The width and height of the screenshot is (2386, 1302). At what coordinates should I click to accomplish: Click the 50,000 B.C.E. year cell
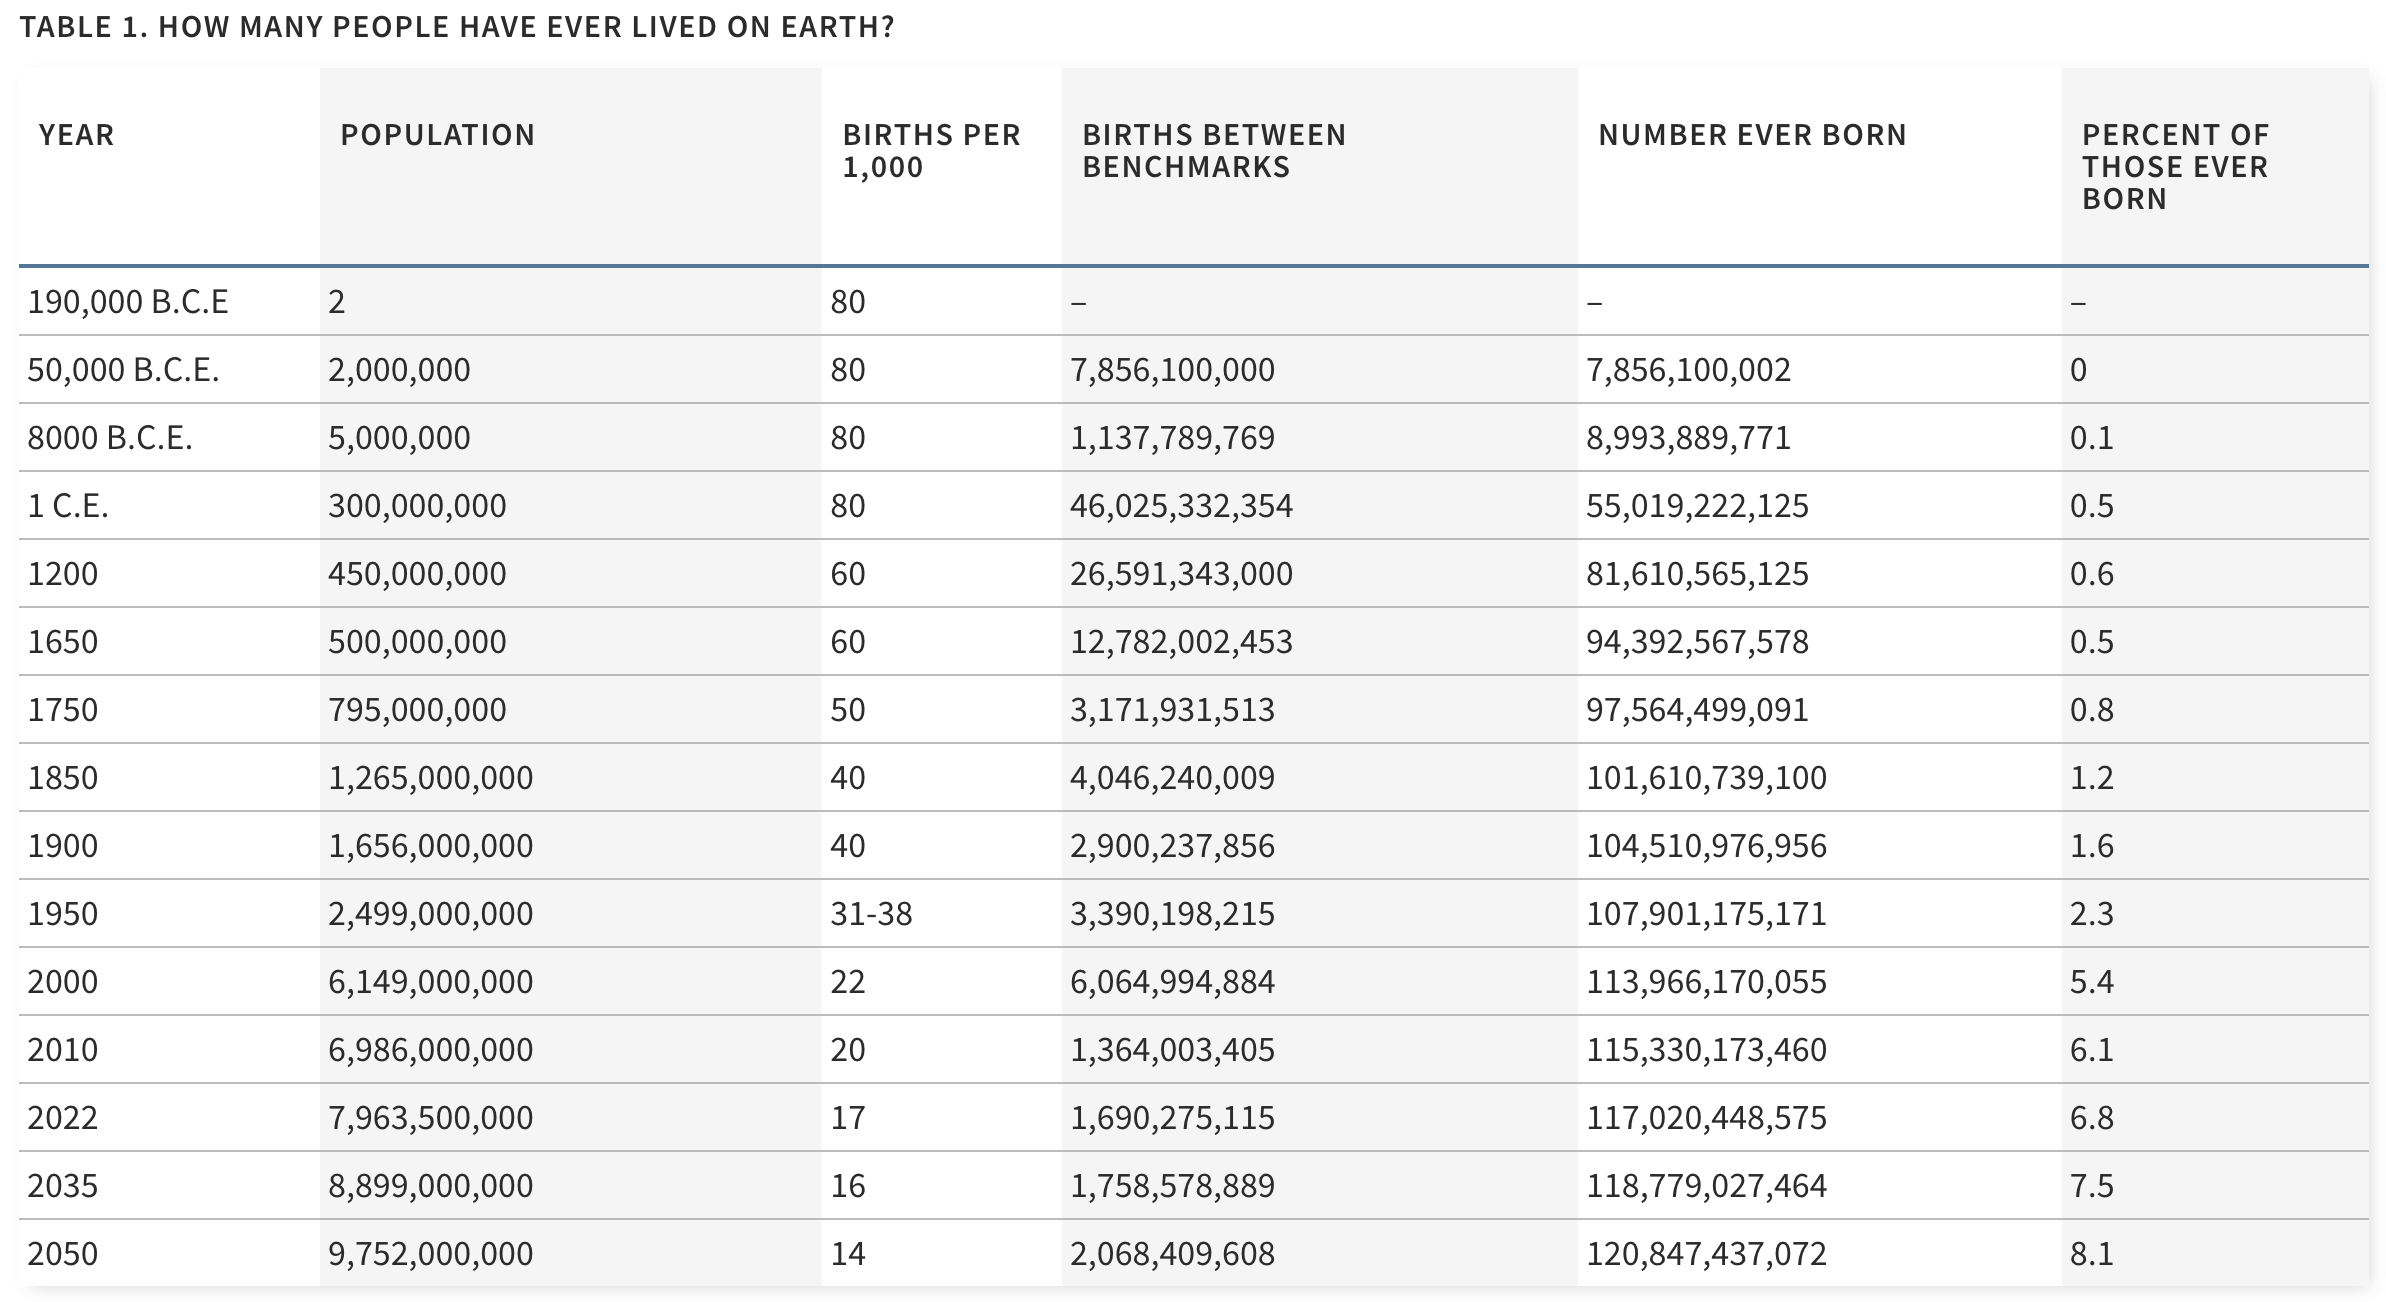[x=123, y=370]
